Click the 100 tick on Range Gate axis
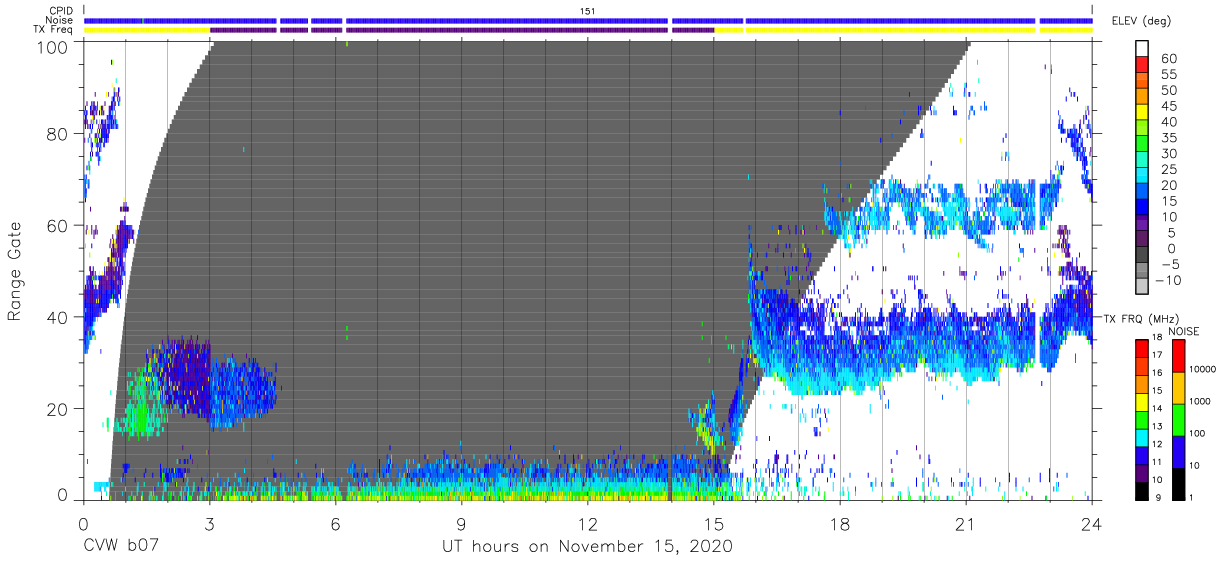The width and height of the screenshot is (1228, 567). point(53,47)
